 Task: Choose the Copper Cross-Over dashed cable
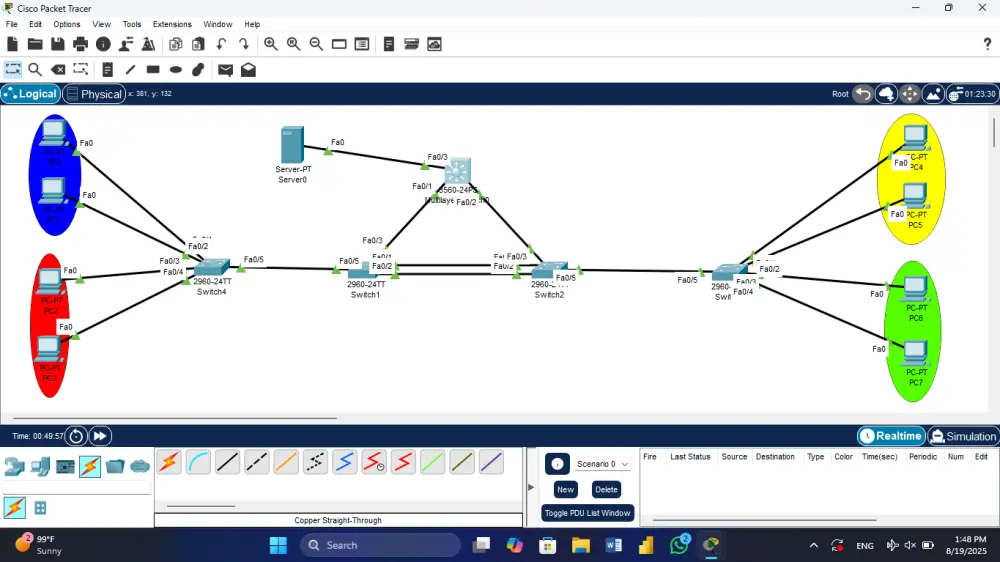(x=257, y=462)
